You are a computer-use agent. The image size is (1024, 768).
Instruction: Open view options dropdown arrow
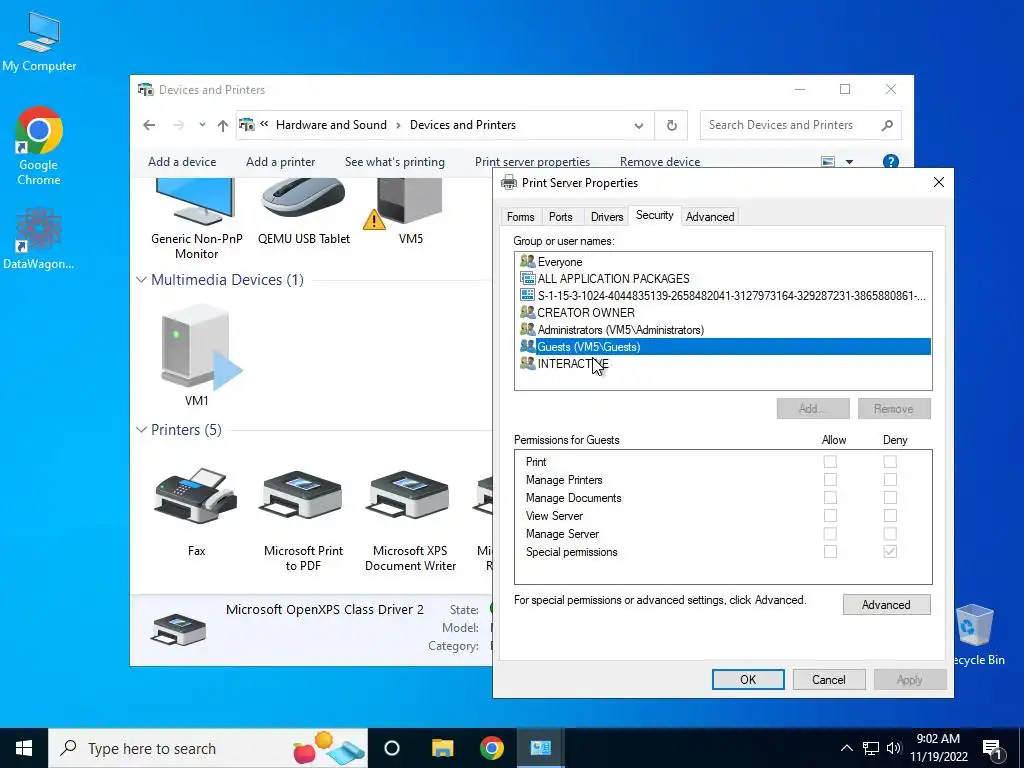pyautogui.click(x=849, y=161)
